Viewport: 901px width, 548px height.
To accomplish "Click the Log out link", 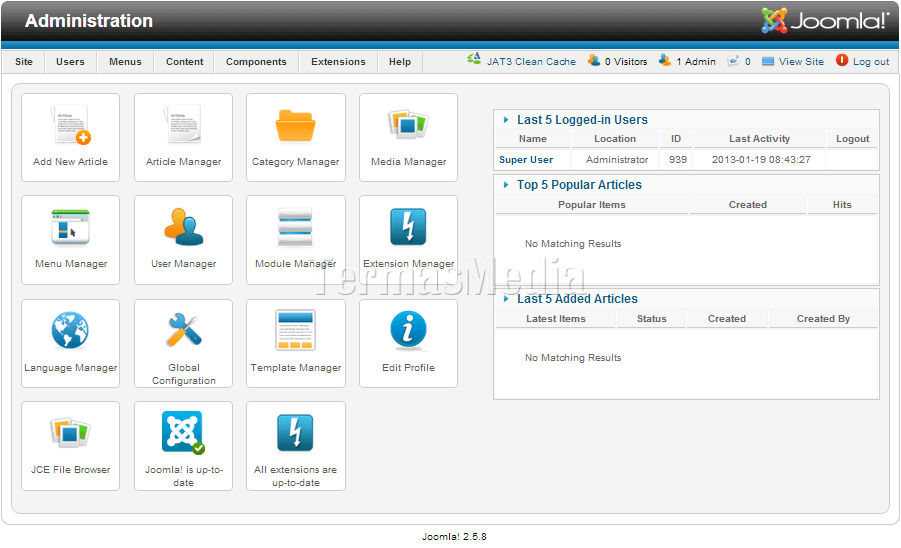I will [x=871, y=62].
